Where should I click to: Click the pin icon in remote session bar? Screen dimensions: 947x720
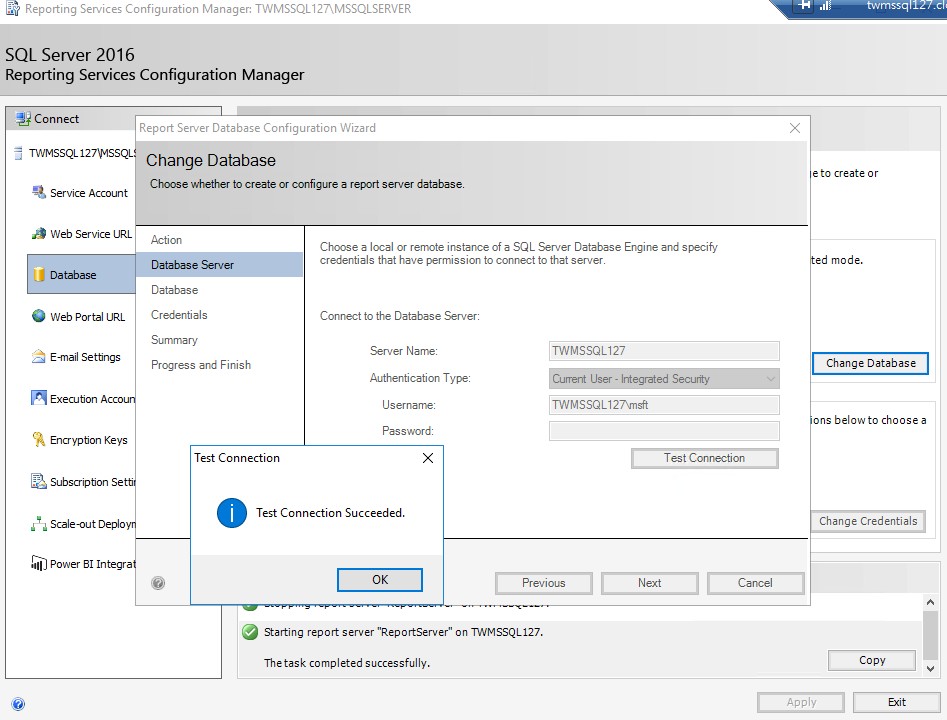(804, 5)
